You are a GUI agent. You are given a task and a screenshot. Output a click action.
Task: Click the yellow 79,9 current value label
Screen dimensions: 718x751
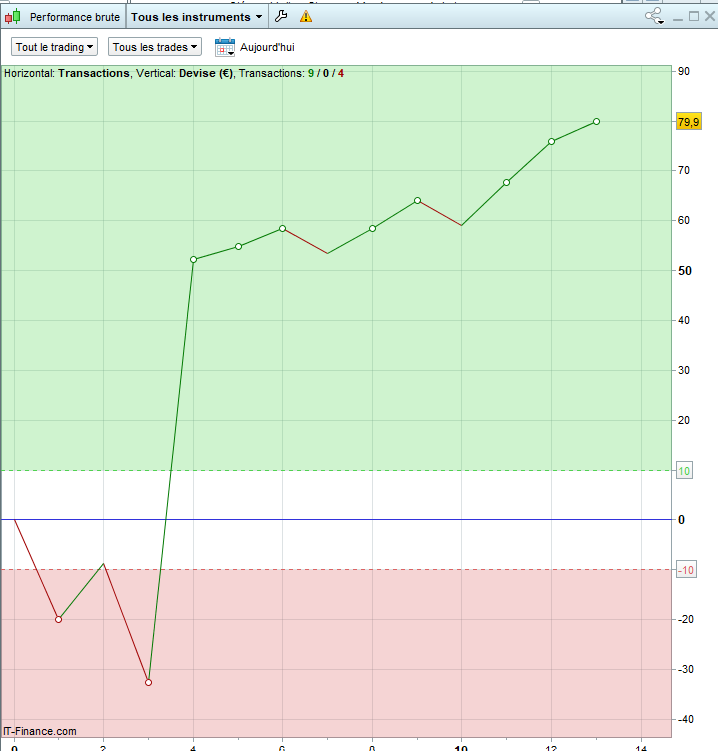[688, 122]
